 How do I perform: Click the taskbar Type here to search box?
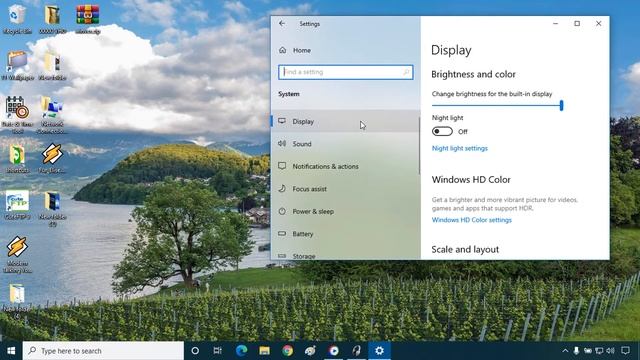[103, 351]
